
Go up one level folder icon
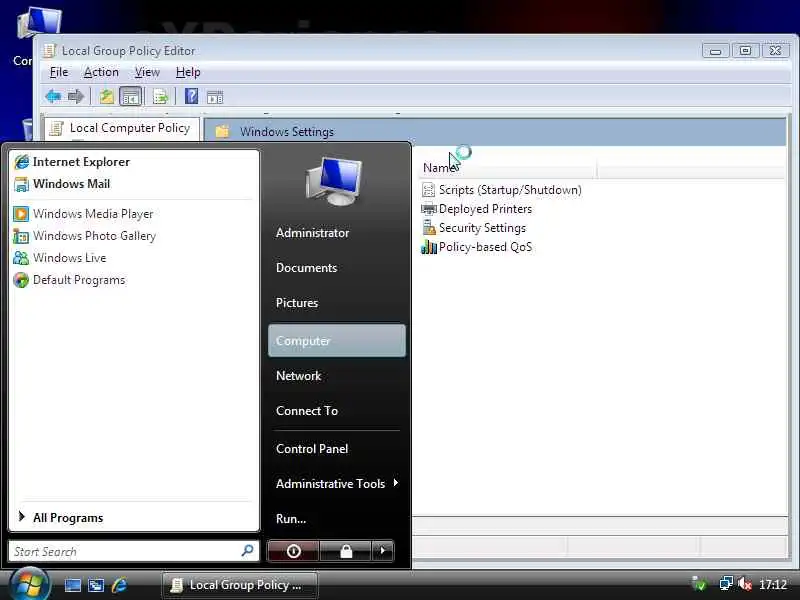106,96
